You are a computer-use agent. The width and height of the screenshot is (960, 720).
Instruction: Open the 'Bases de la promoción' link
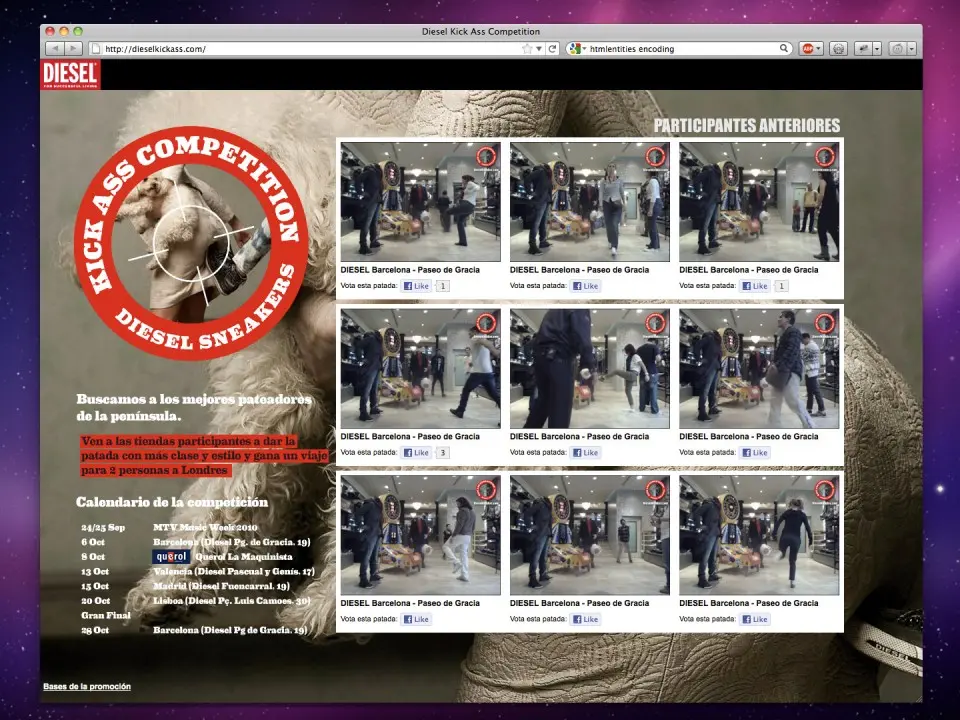tap(87, 686)
